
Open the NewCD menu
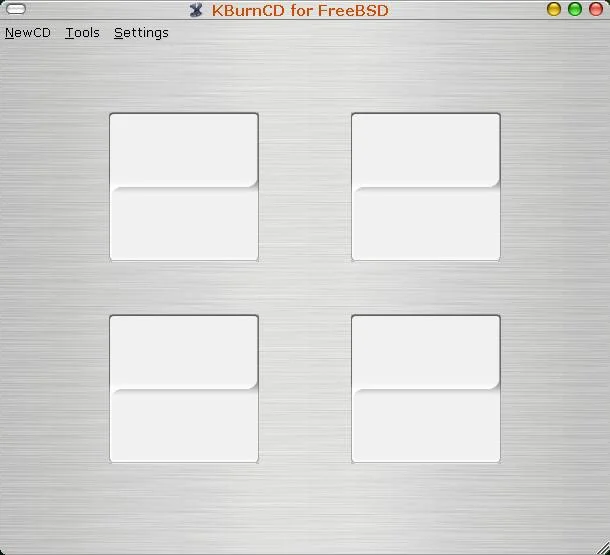click(28, 32)
